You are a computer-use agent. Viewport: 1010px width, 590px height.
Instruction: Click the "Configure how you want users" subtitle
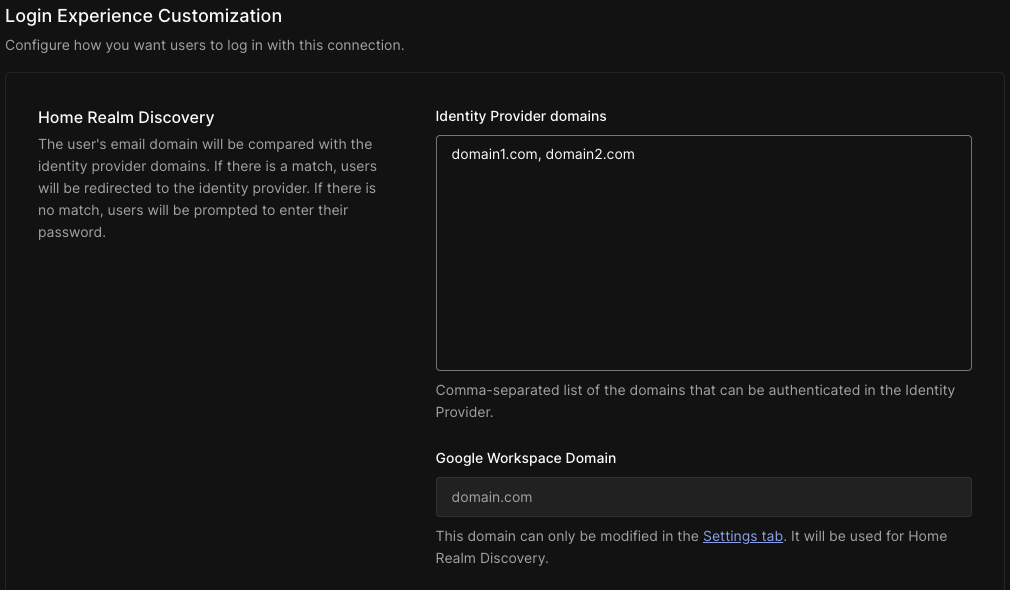click(x=205, y=45)
